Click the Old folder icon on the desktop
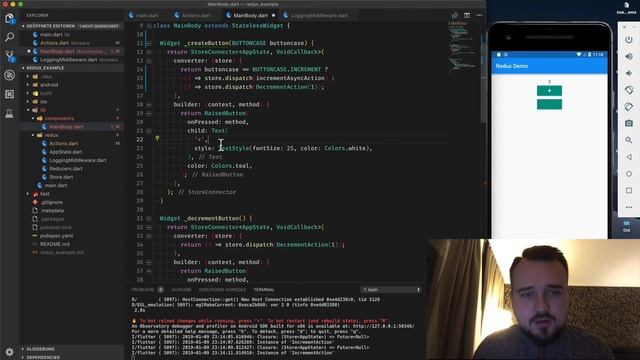This screenshot has height=360, width=640. point(626,224)
